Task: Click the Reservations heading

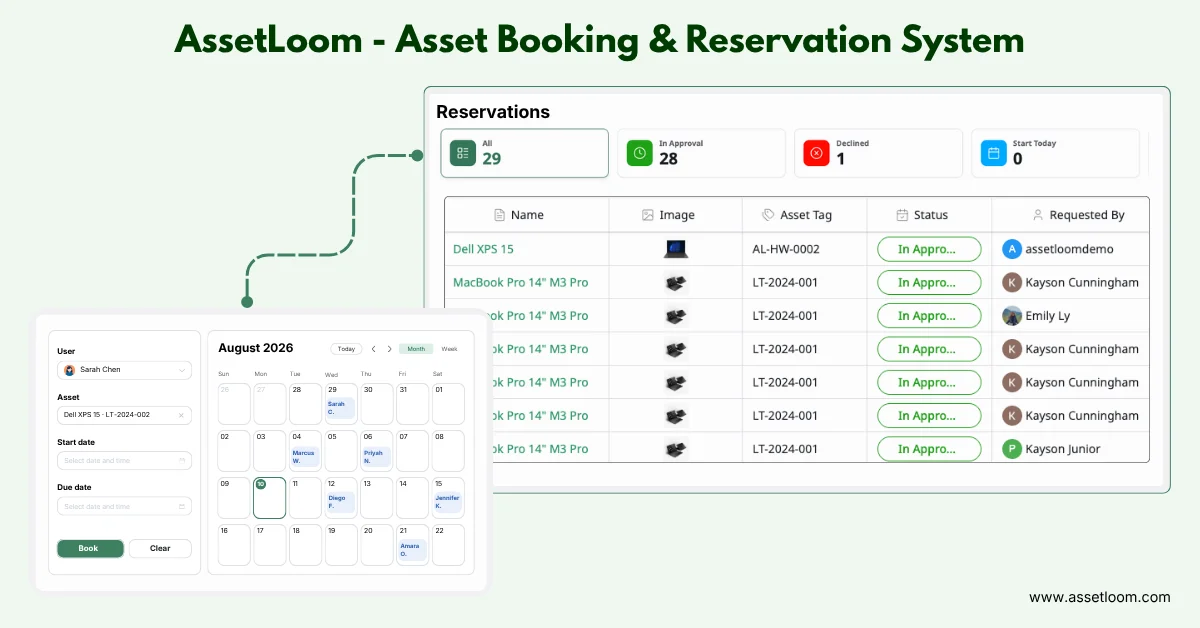Action: click(x=493, y=112)
